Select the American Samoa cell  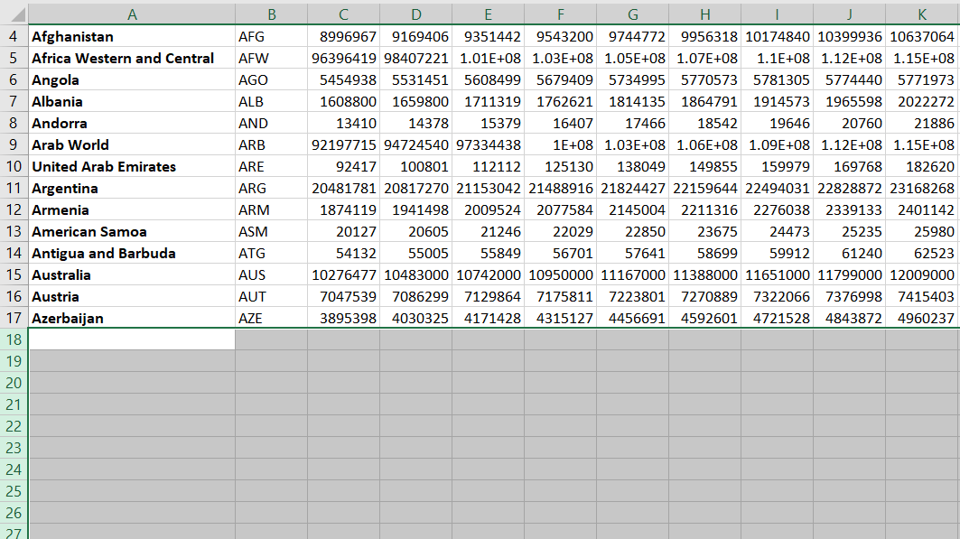[132, 232]
